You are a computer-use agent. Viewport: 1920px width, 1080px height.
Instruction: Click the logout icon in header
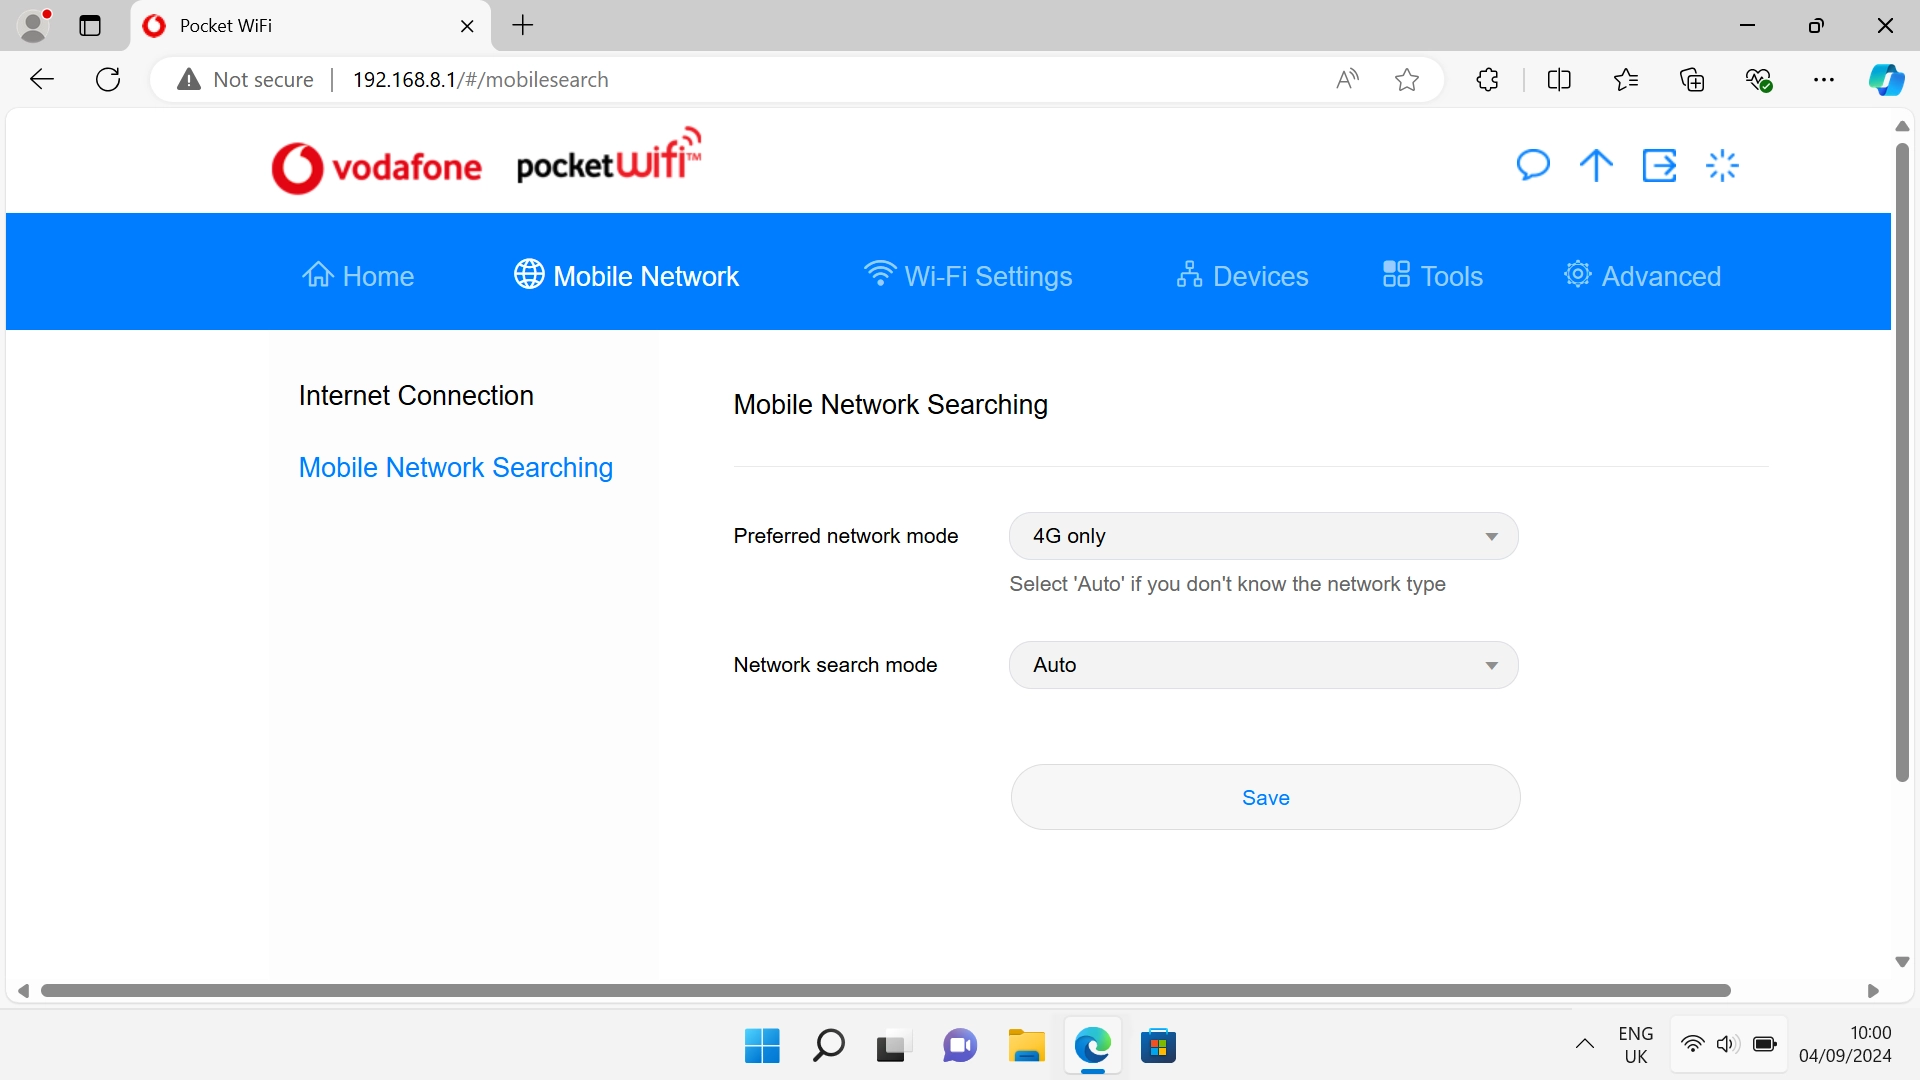pyautogui.click(x=1659, y=165)
